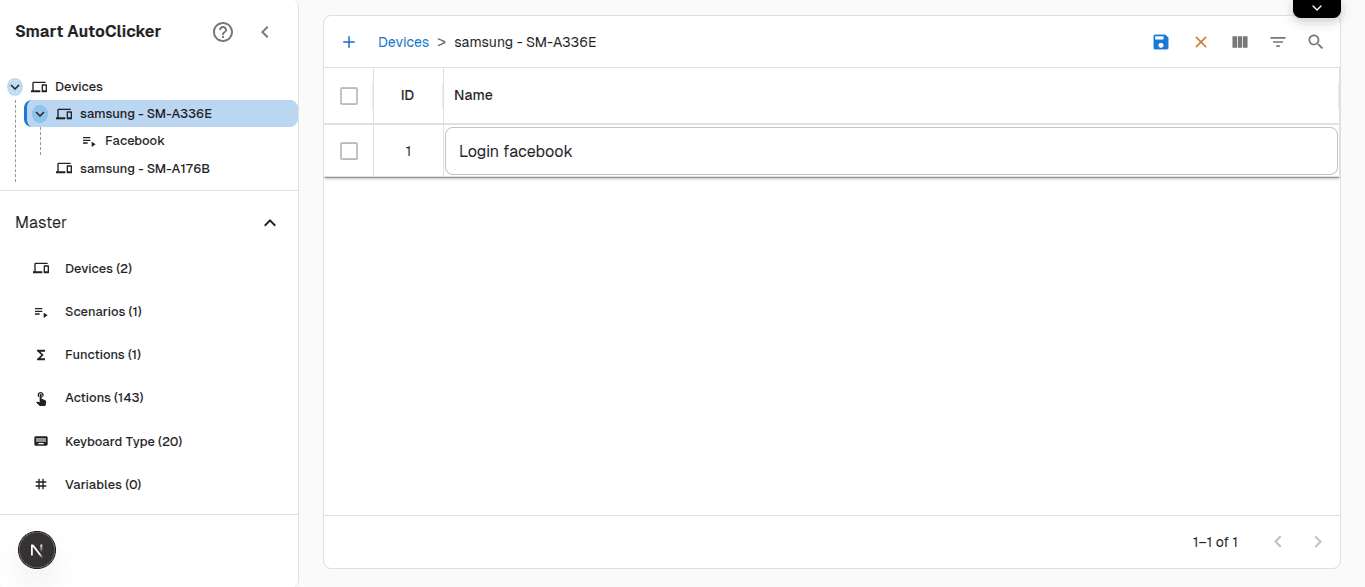Click the search magnifier icon

tap(1315, 42)
